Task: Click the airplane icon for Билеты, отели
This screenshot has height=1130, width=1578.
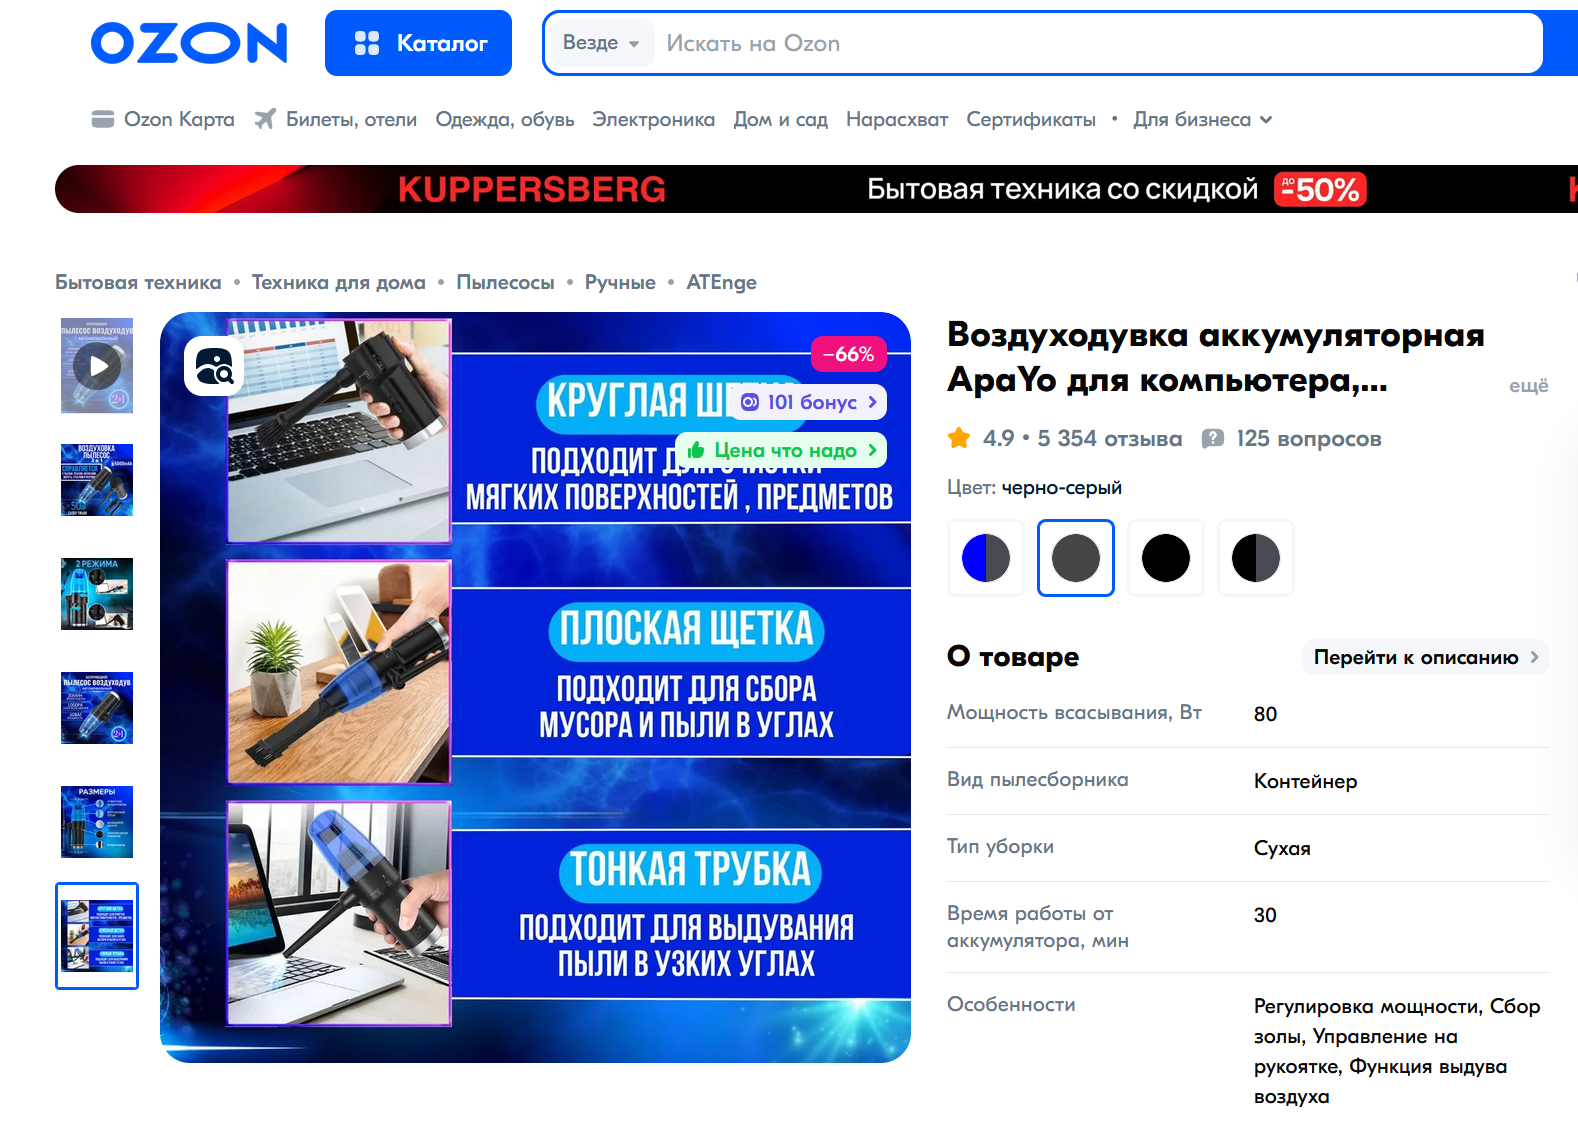Action: click(x=264, y=119)
